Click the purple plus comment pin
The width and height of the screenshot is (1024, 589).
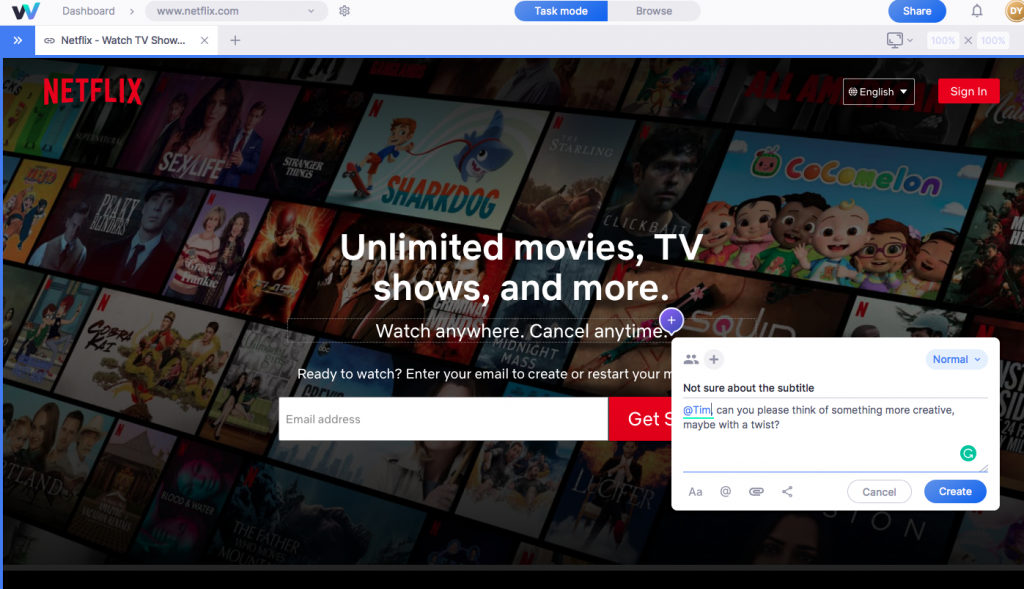click(671, 320)
